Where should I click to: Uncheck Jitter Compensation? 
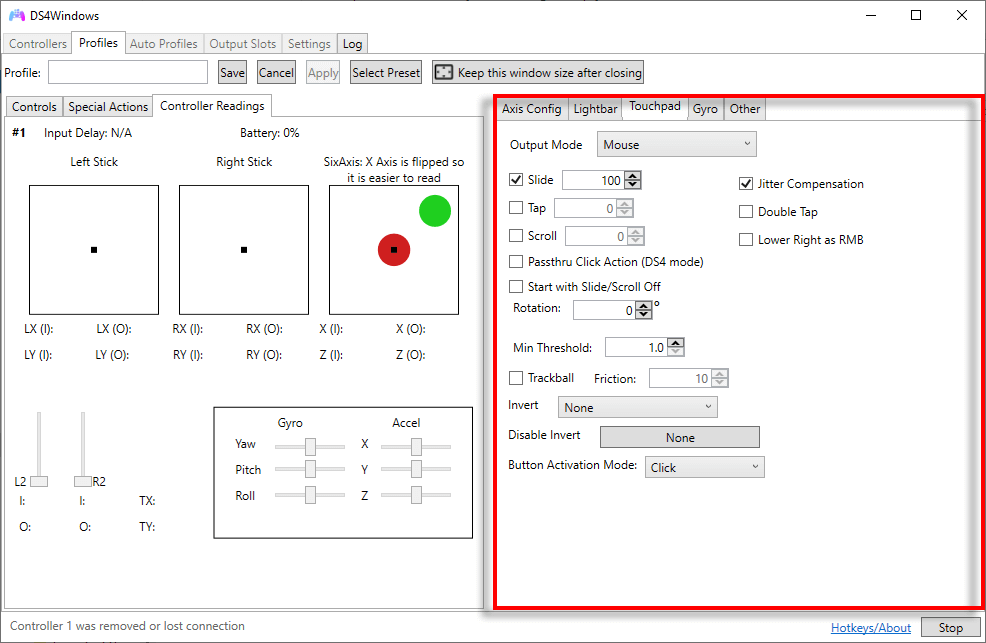[x=746, y=184]
